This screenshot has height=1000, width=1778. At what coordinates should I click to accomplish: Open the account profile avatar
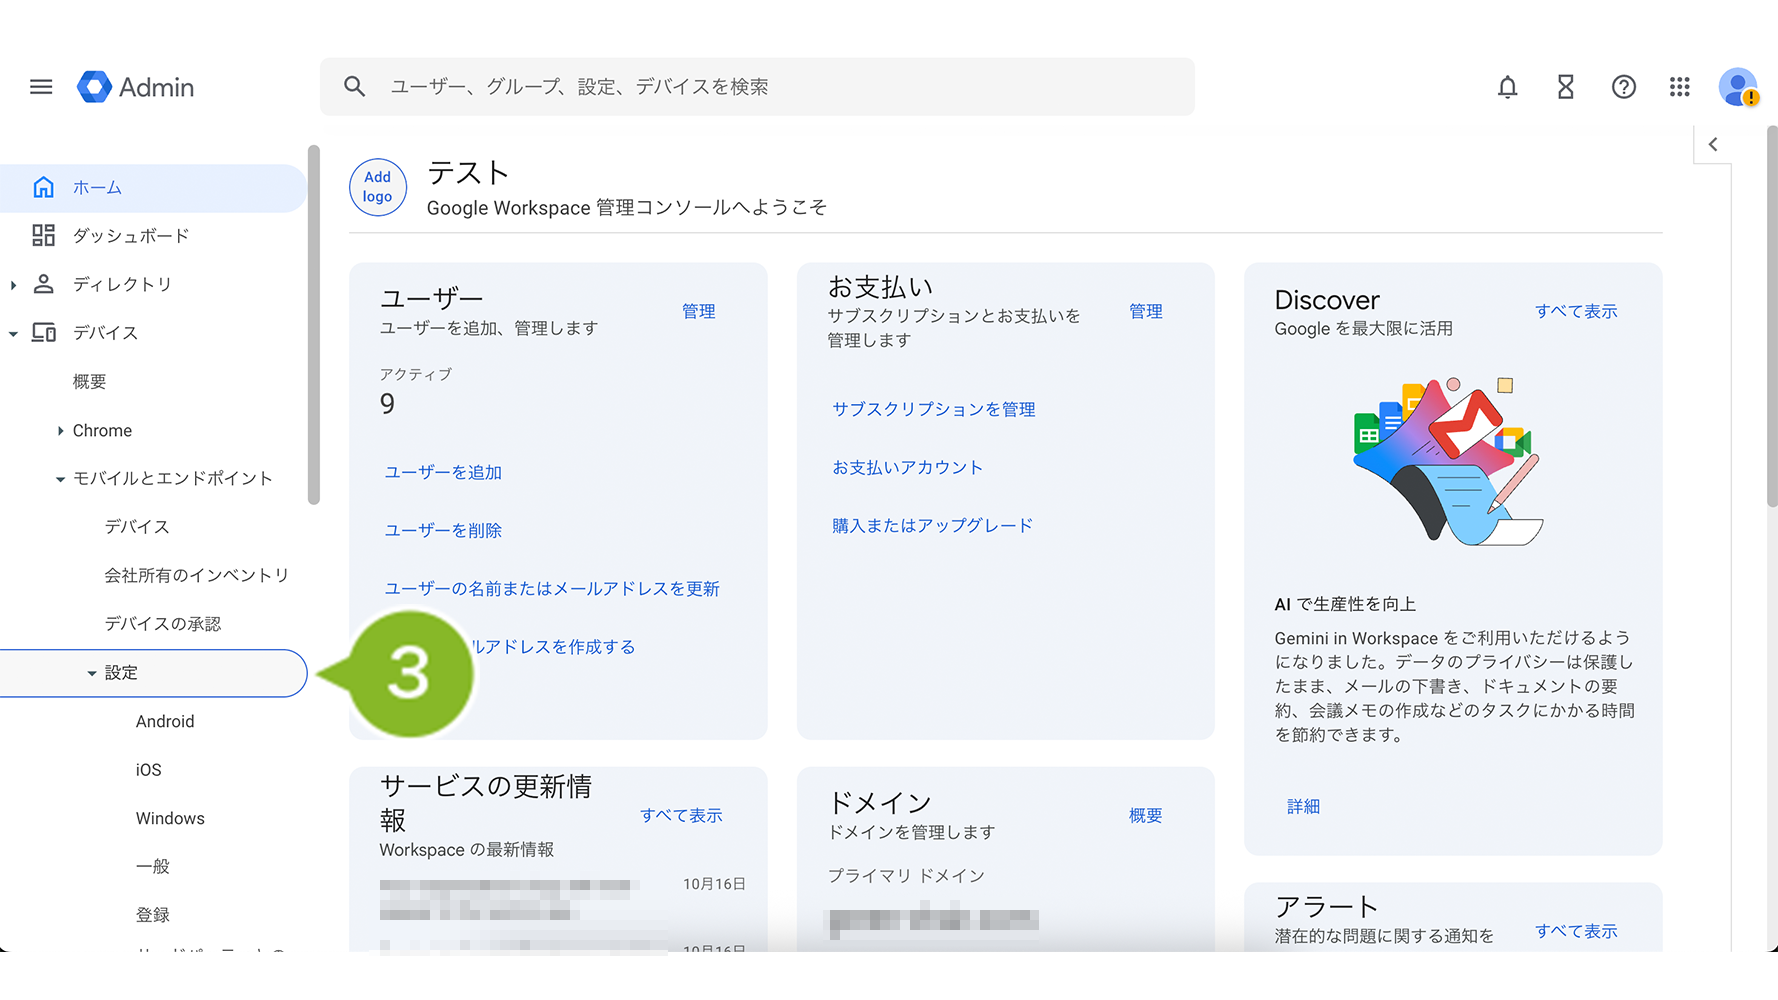click(x=1738, y=87)
